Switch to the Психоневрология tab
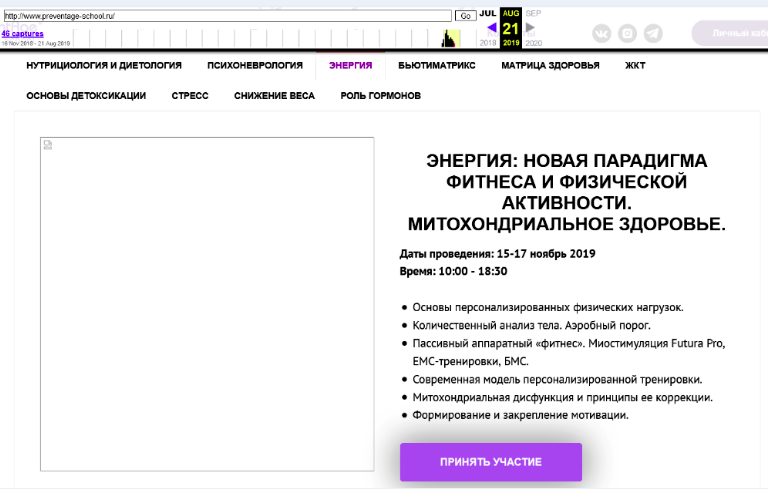Screen dimensions: 768x489 (255, 66)
